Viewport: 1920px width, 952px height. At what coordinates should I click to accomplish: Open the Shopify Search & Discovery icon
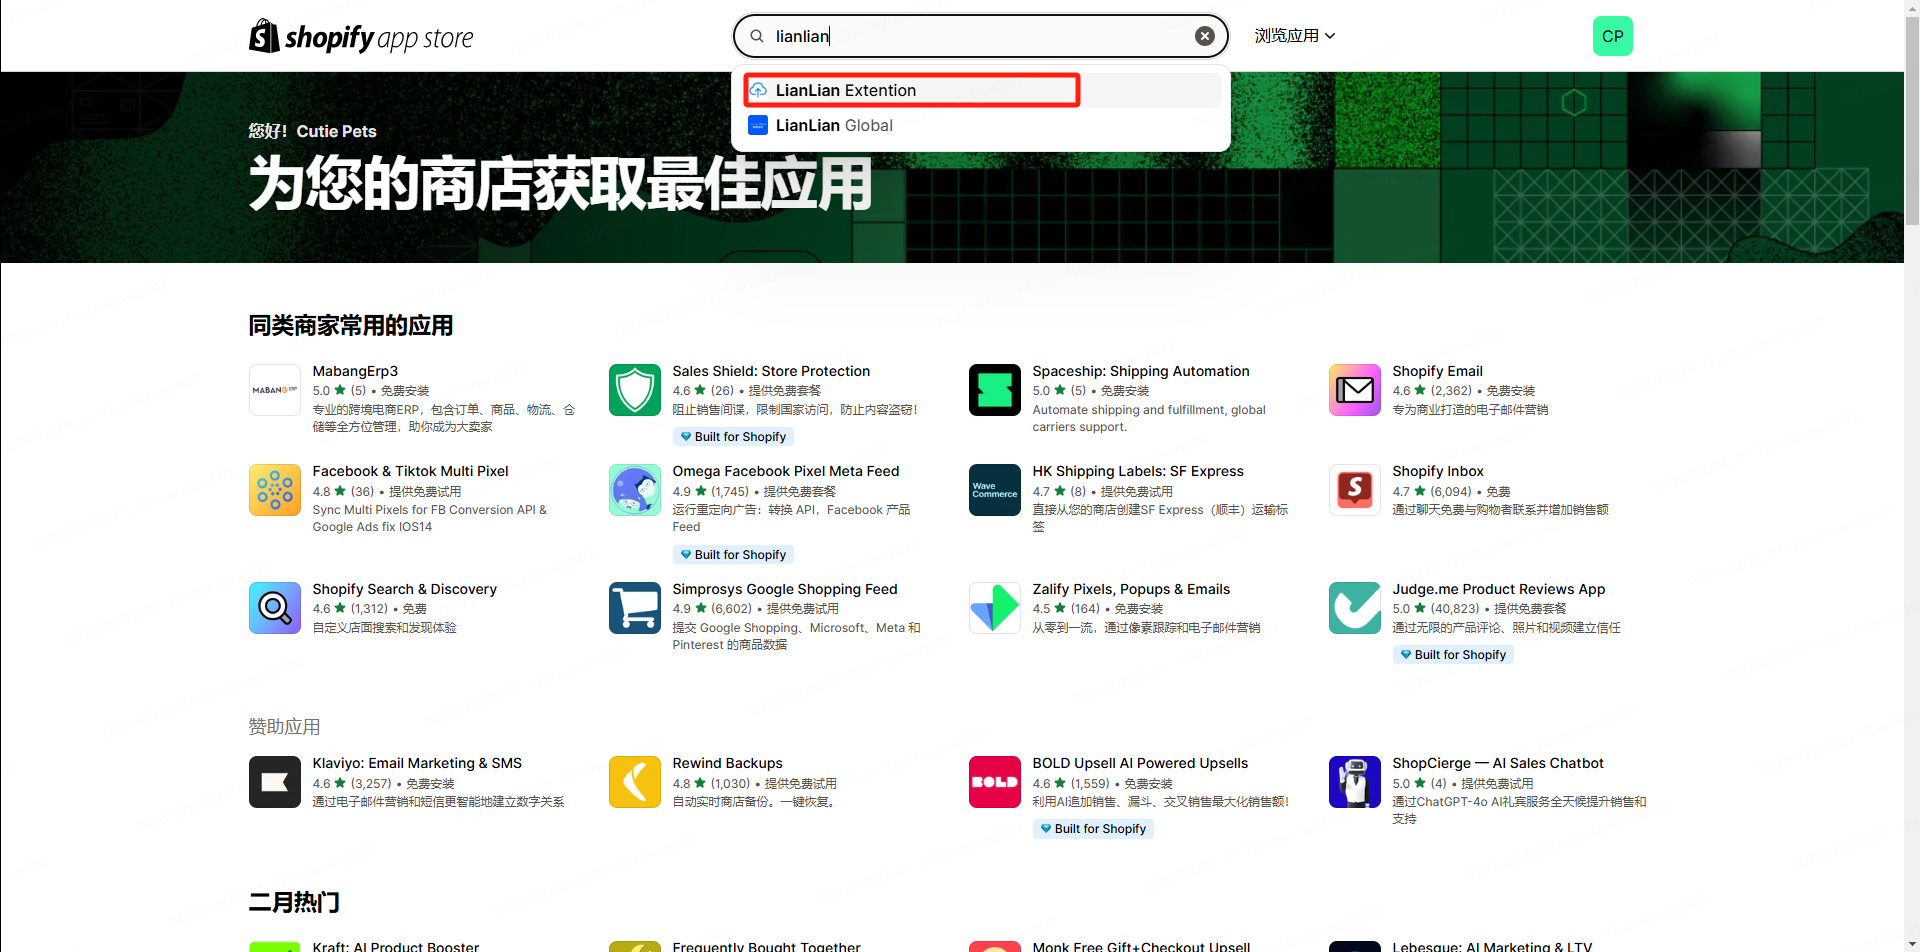275,608
